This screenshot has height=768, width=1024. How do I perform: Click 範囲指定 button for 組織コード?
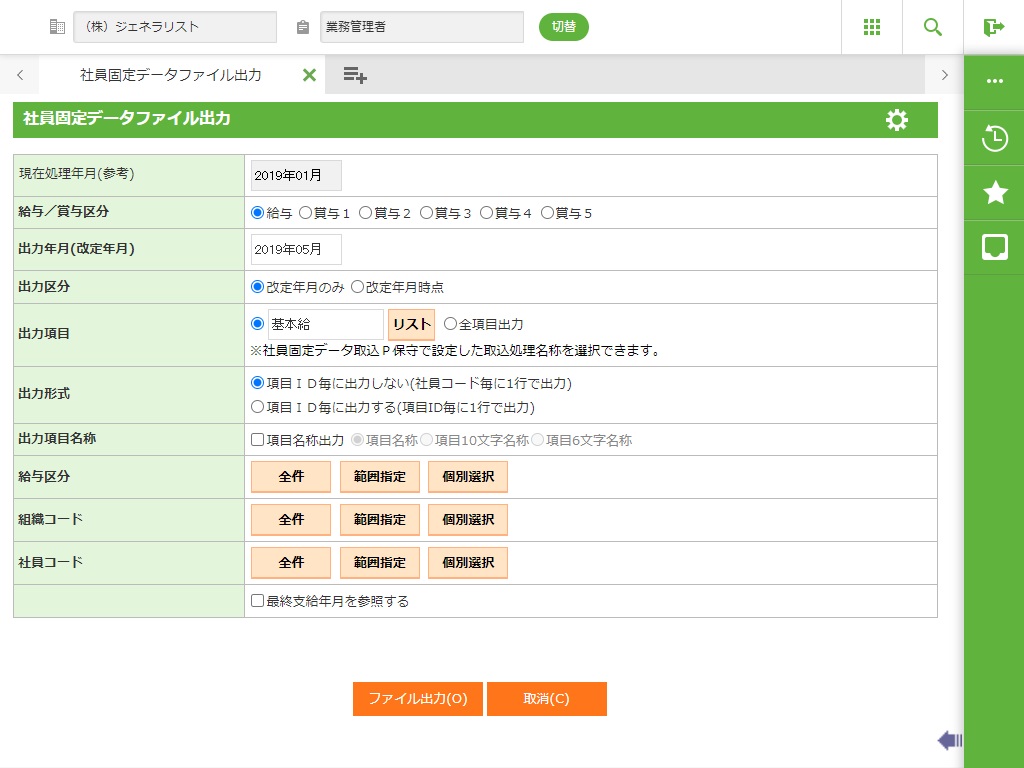pyautogui.click(x=379, y=520)
